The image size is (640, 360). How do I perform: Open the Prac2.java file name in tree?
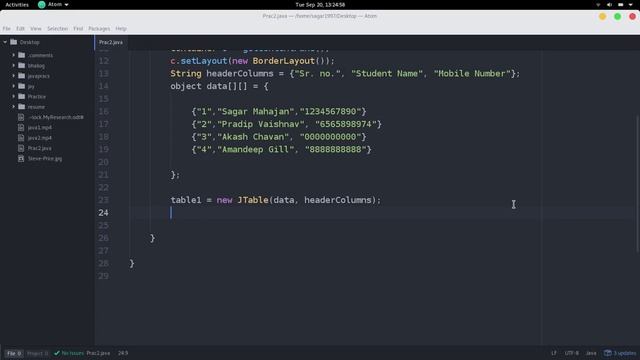click(x=40, y=148)
